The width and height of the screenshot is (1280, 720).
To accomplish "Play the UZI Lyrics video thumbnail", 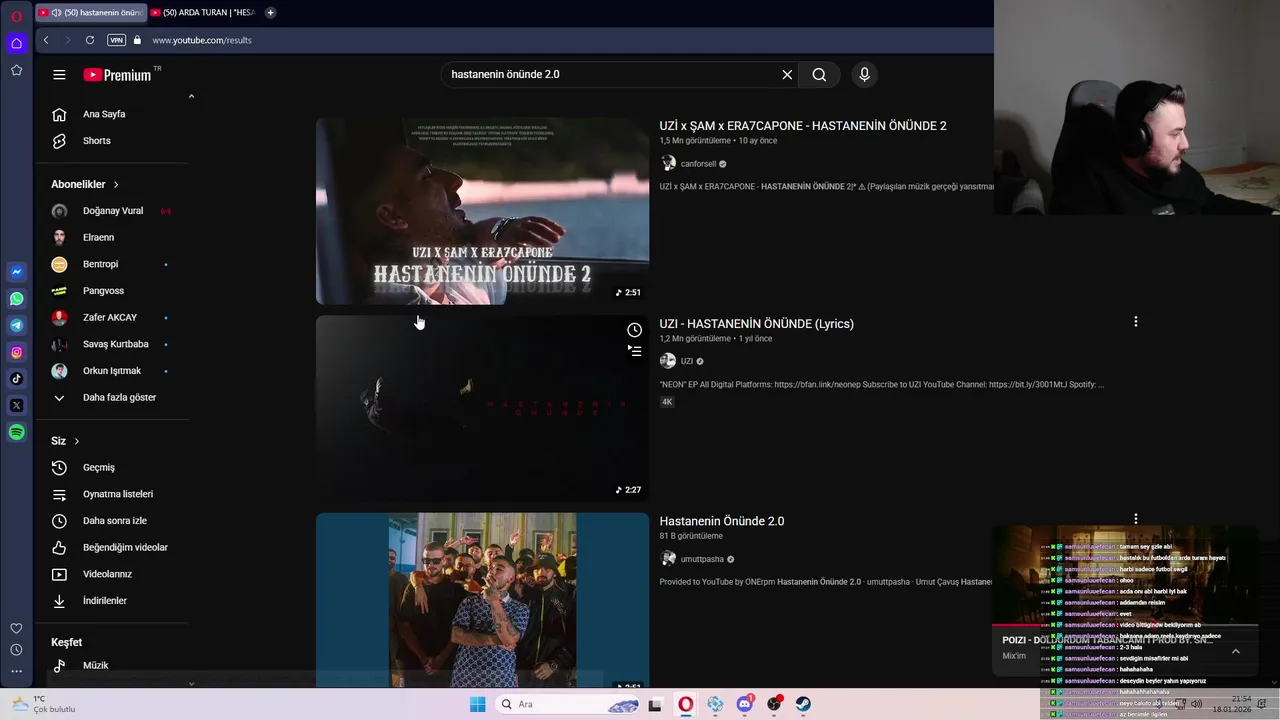I will coord(482,408).
